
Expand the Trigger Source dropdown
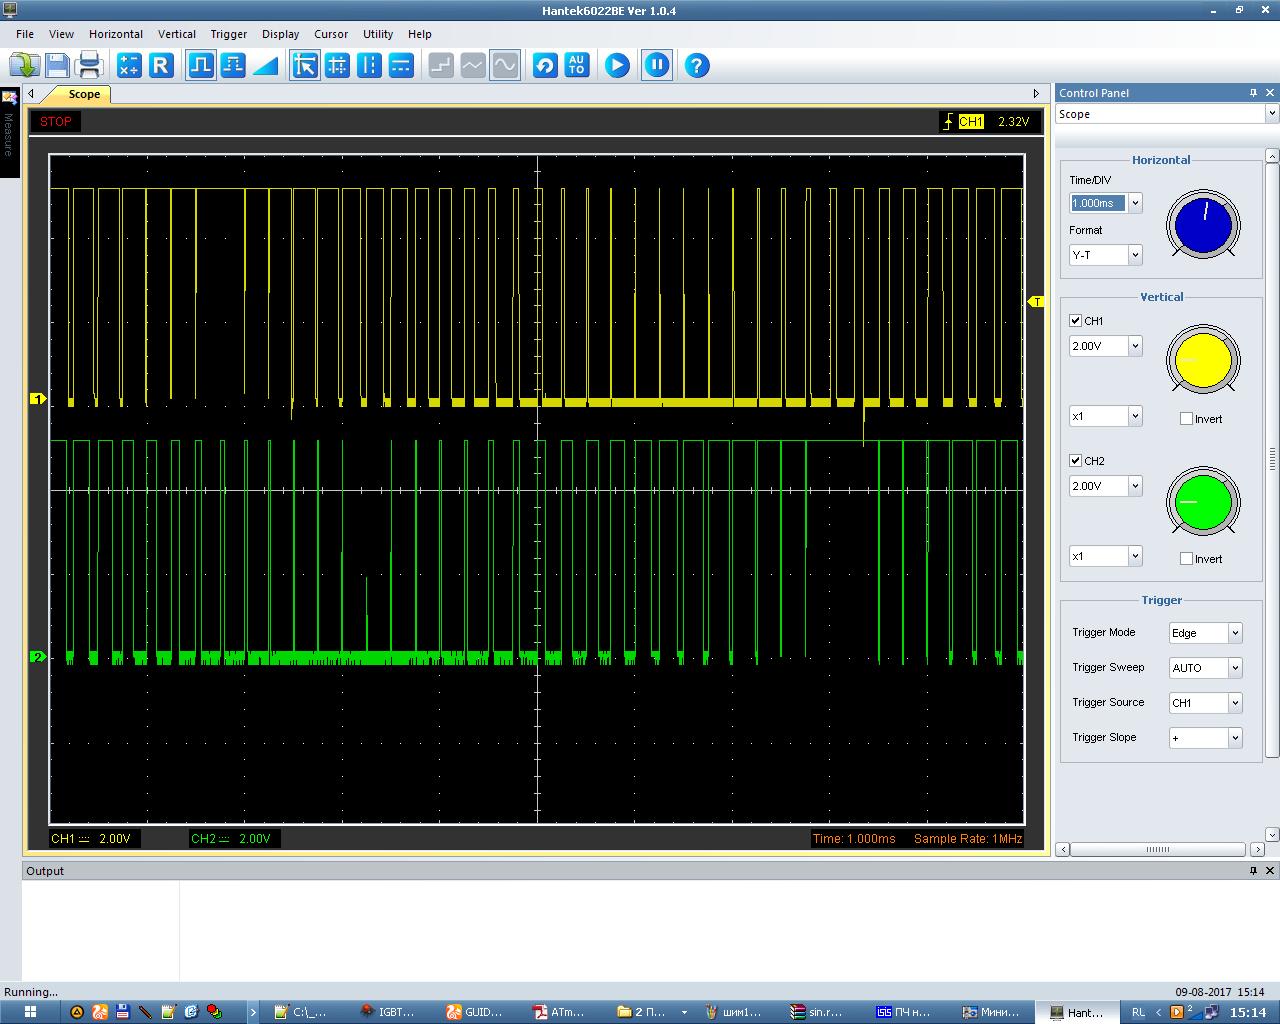tap(1235, 703)
